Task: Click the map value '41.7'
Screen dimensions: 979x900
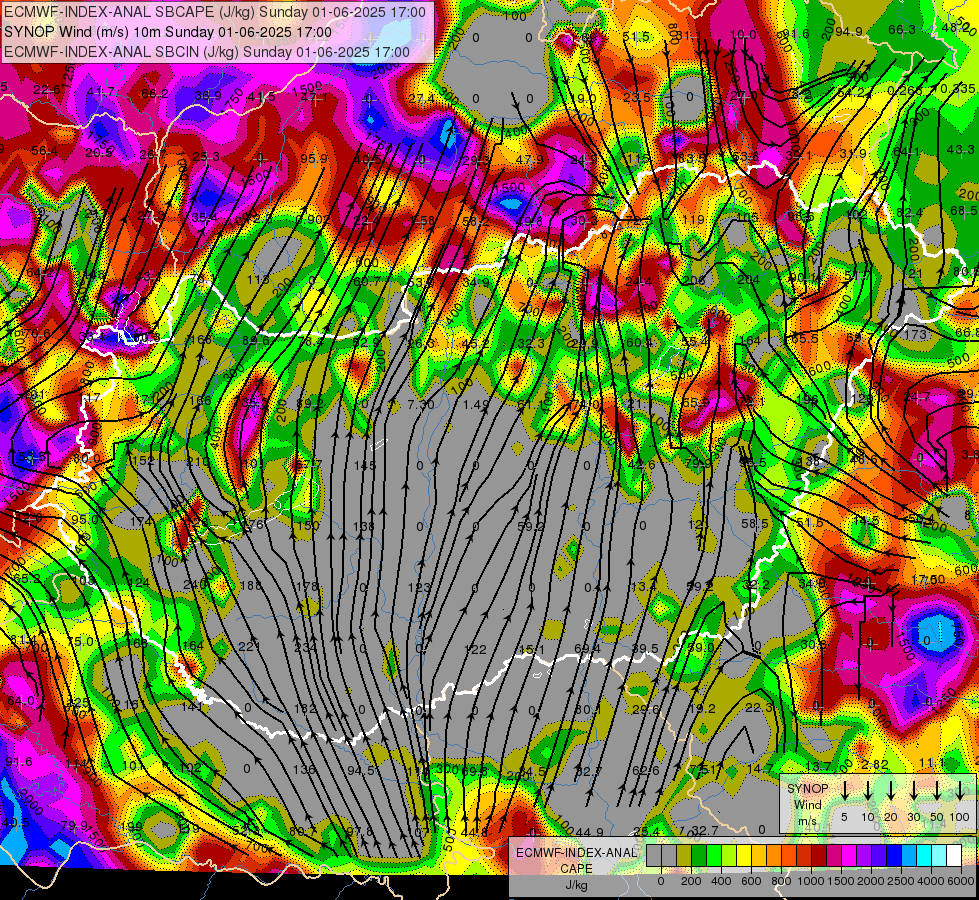Action: click(x=101, y=92)
